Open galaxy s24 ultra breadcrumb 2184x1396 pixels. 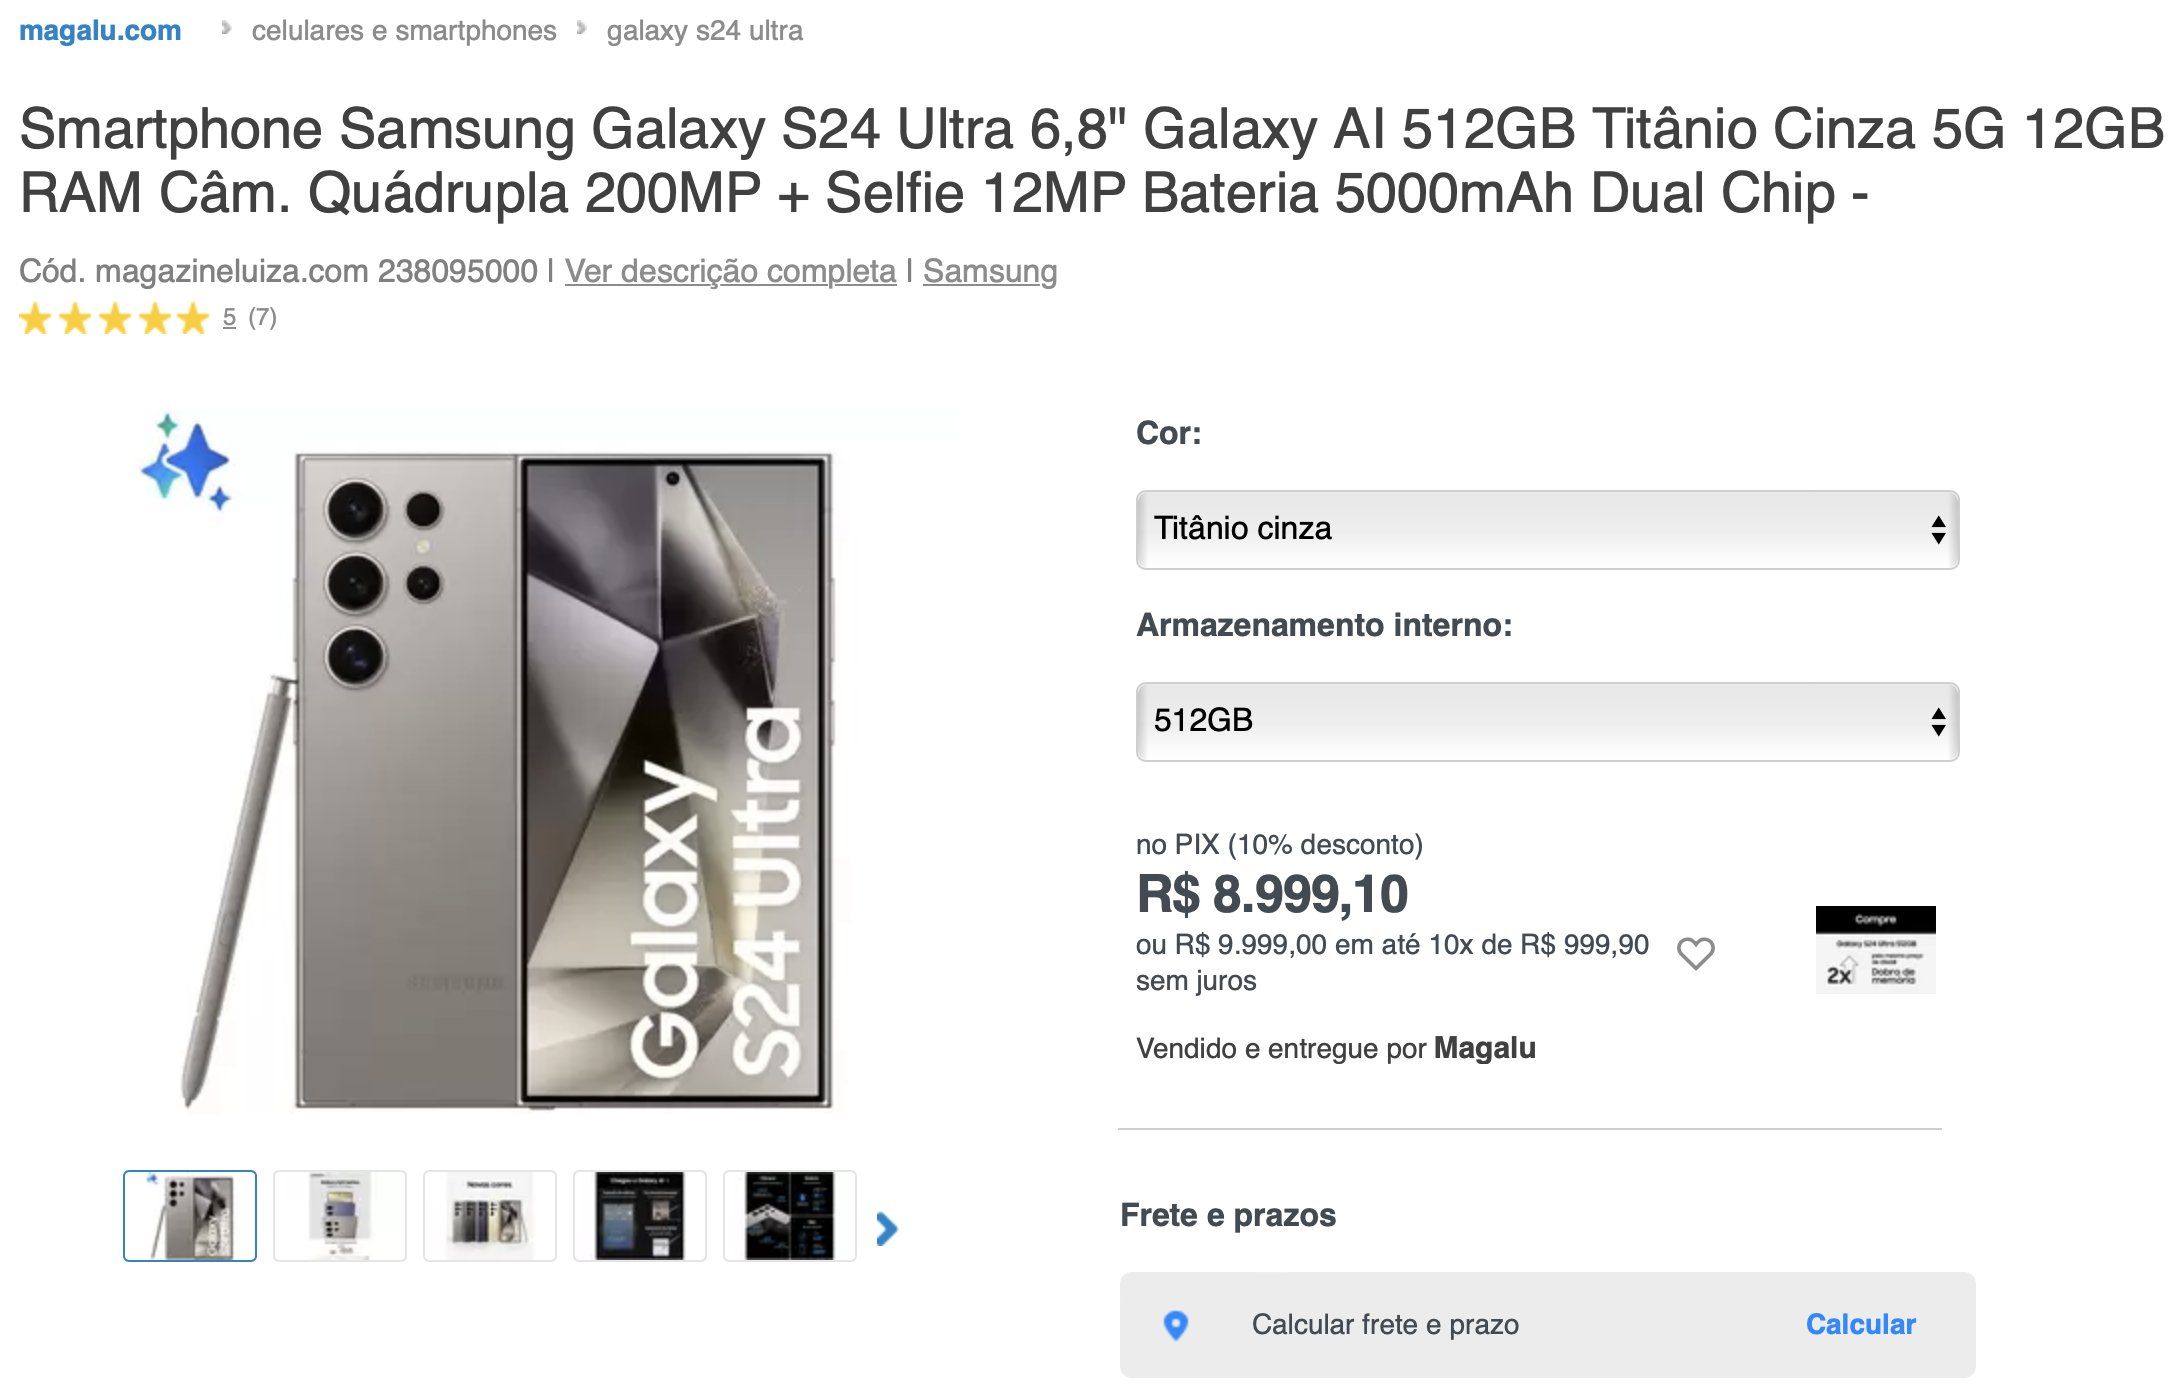click(x=704, y=31)
